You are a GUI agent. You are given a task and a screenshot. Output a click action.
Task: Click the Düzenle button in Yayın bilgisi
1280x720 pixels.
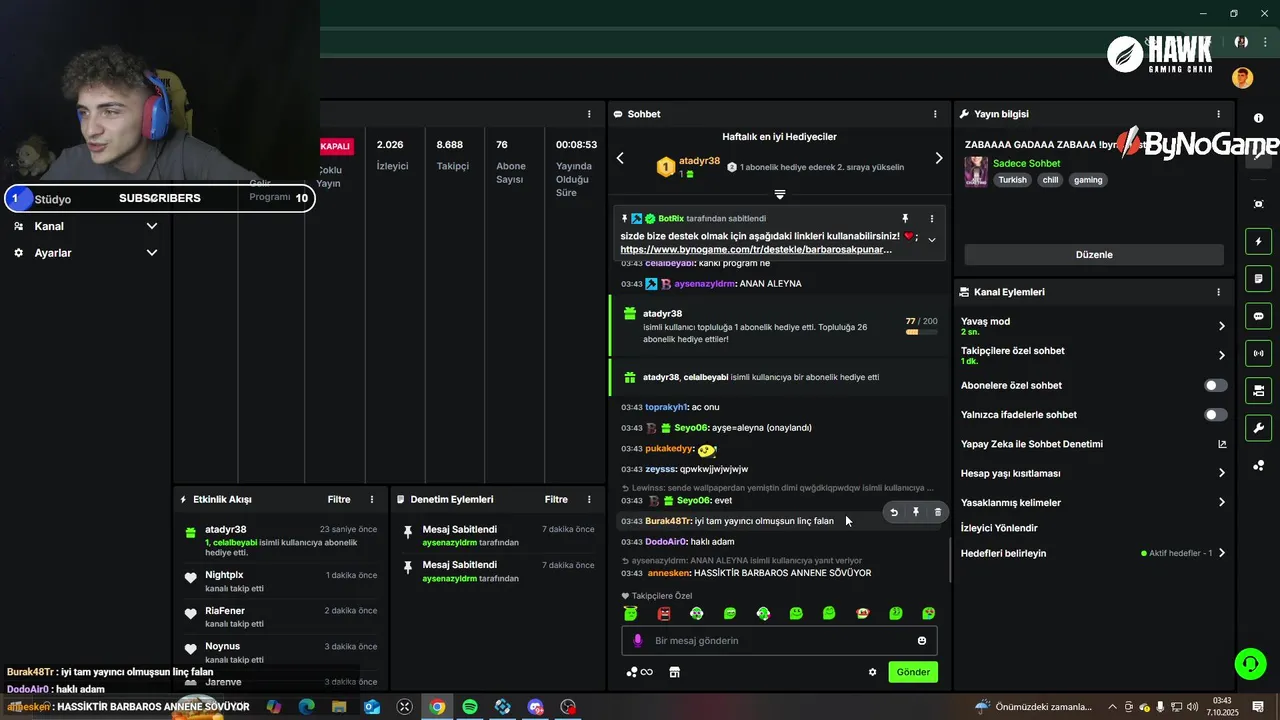click(x=1094, y=254)
